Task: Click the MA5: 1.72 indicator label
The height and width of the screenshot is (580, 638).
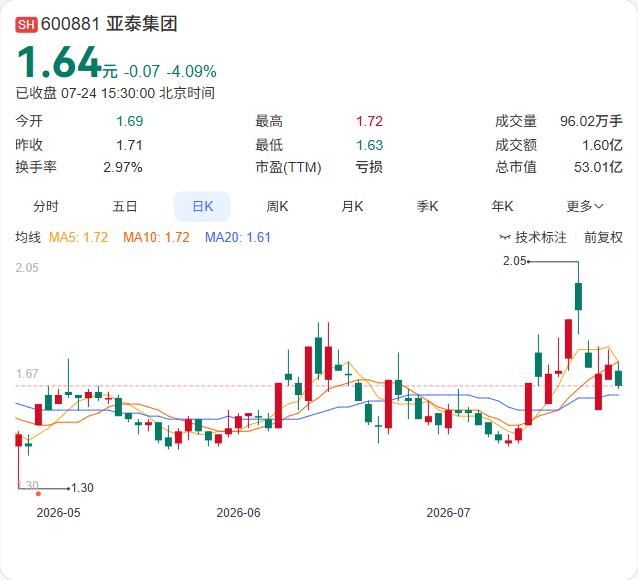Action: pos(79,237)
